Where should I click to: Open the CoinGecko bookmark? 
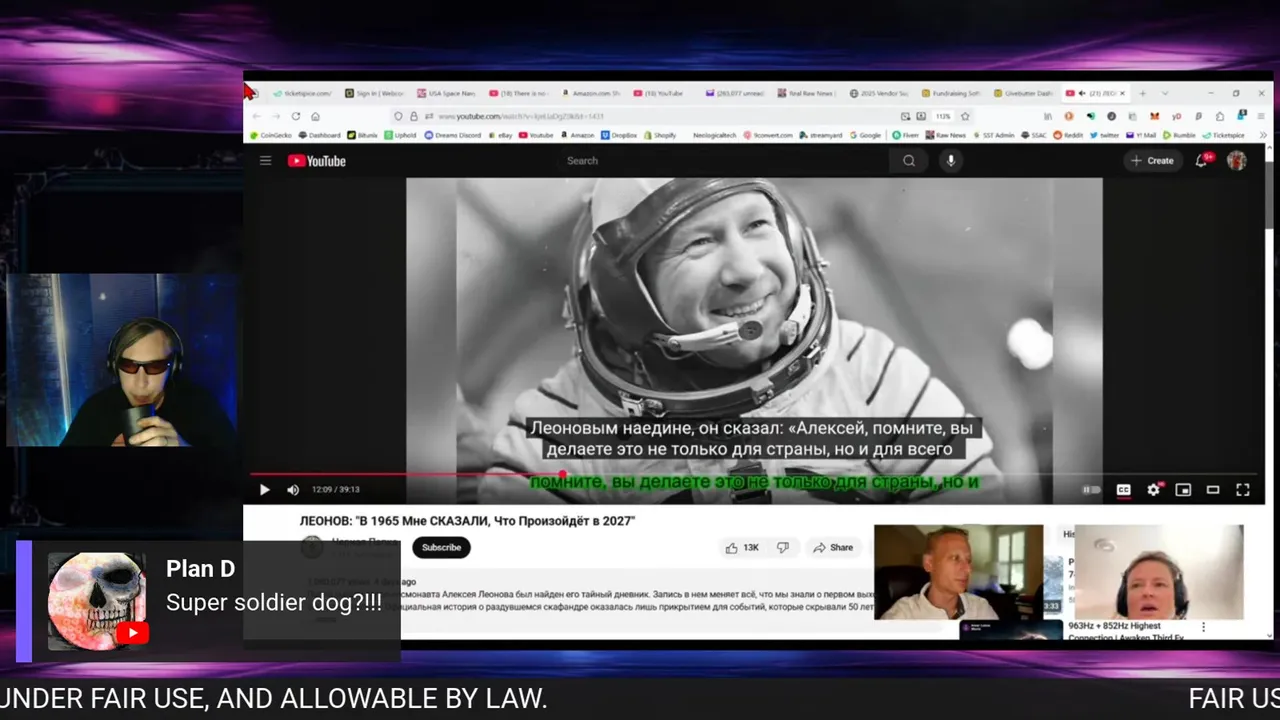point(270,135)
